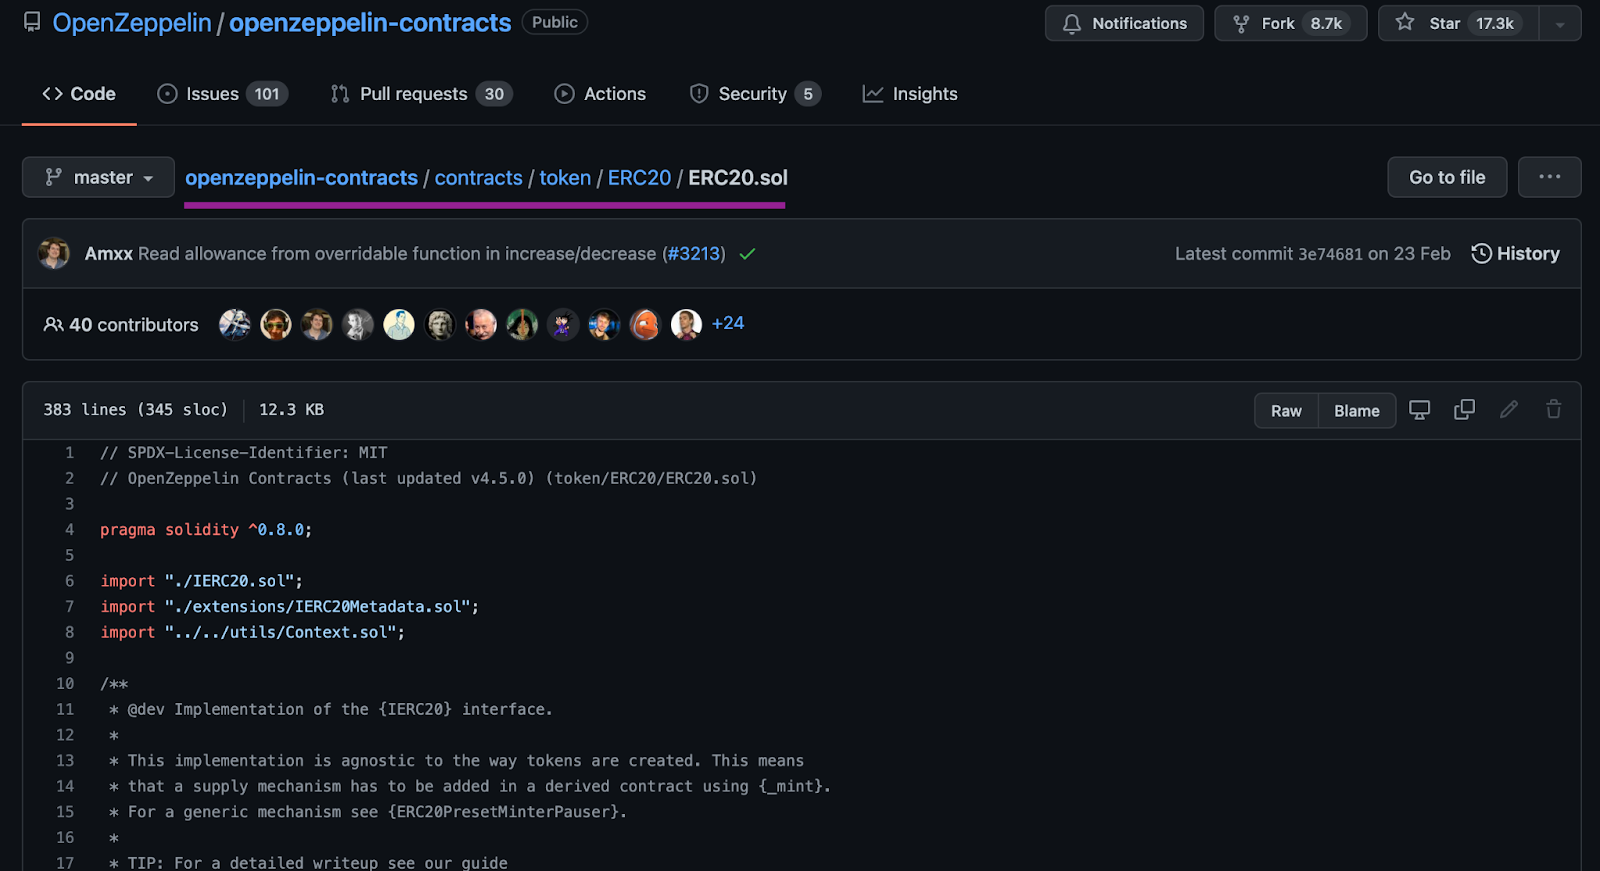Screen dimensions: 1600x871
Task: Click the Pull requests count badge 30
Action: pos(494,94)
